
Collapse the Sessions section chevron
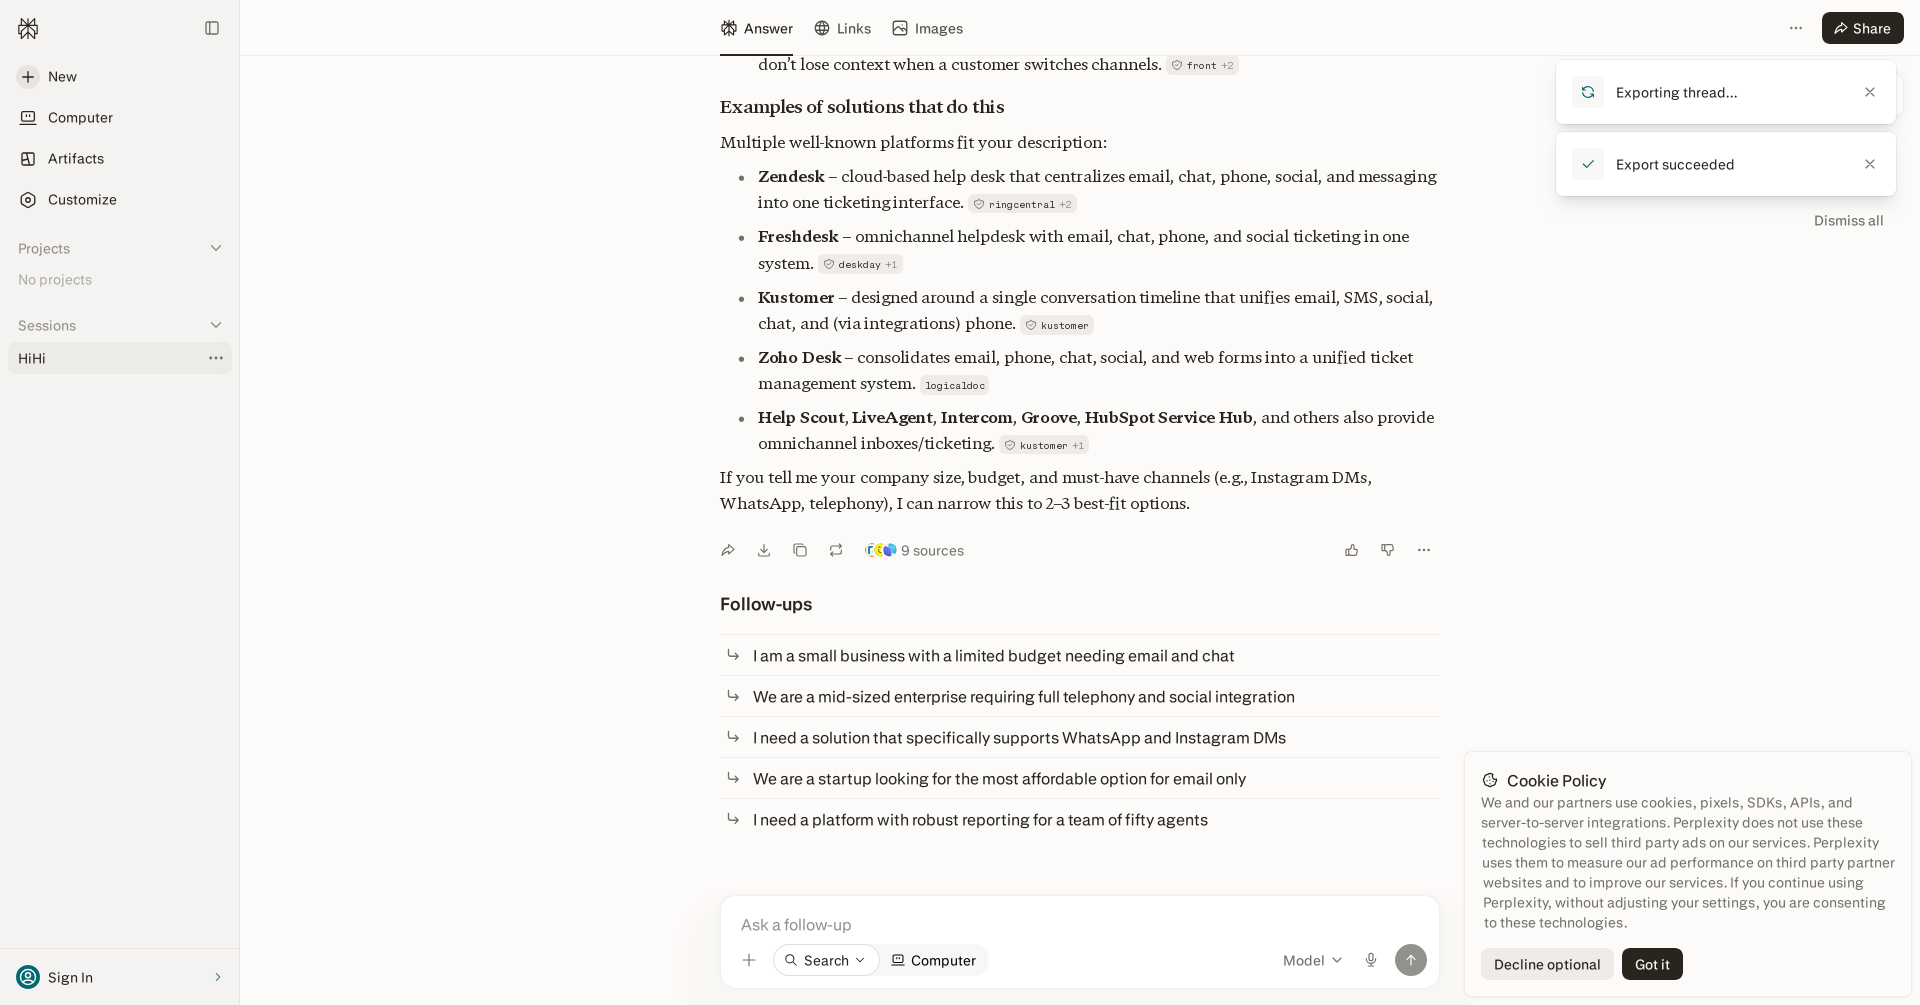tap(216, 325)
